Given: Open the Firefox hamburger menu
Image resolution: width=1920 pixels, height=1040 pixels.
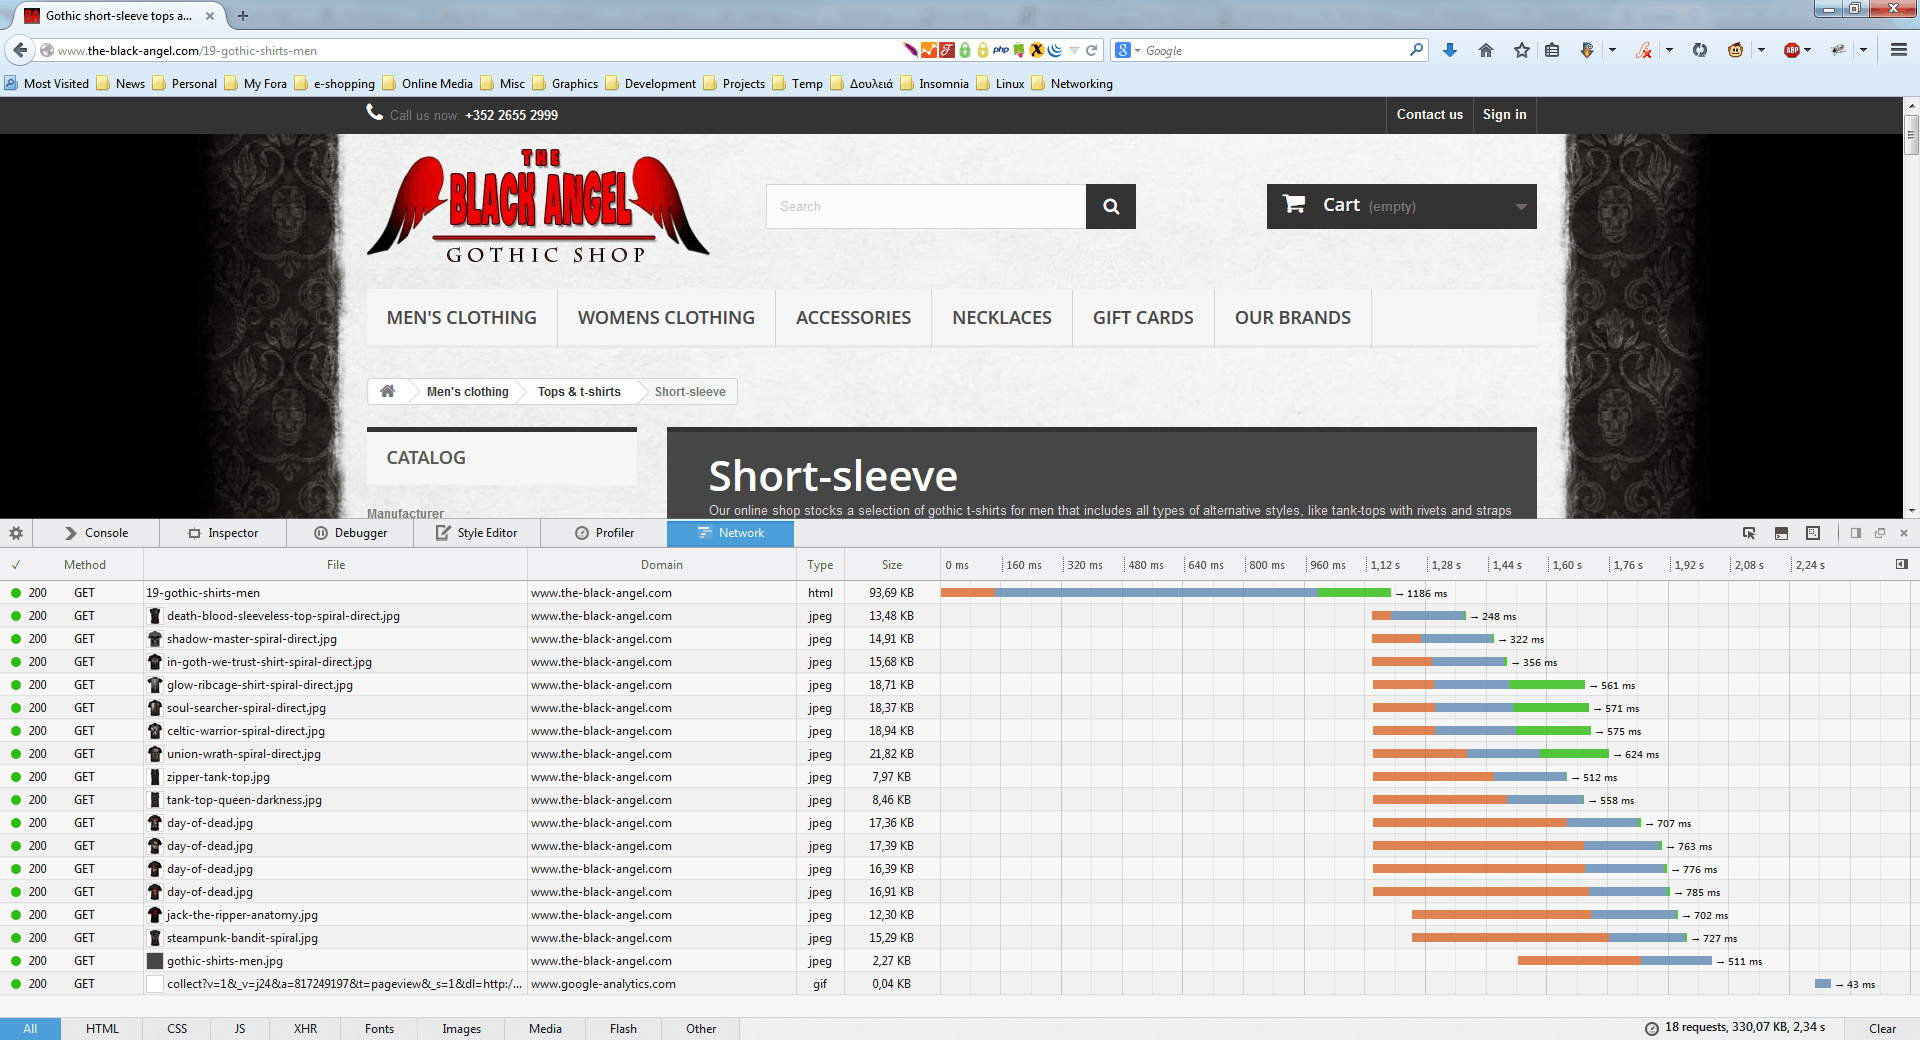Looking at the screenshot, I should (1898, 50).
